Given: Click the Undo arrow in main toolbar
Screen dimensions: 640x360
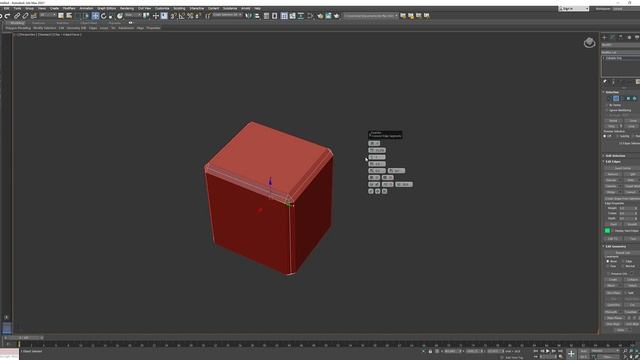Looking at the screenshot, I should (1, 16).
